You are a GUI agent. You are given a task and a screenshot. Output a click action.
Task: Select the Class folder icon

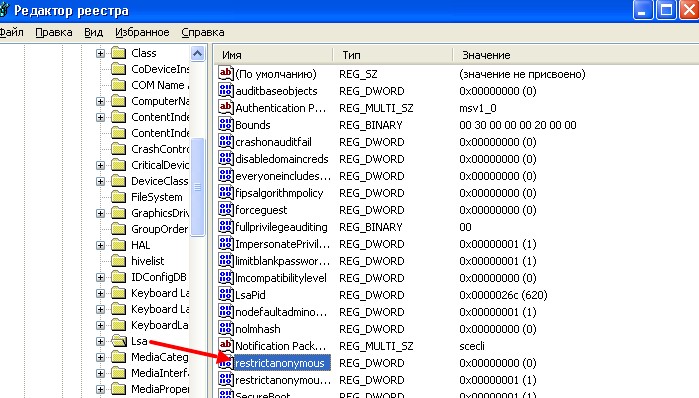point(118,53)
